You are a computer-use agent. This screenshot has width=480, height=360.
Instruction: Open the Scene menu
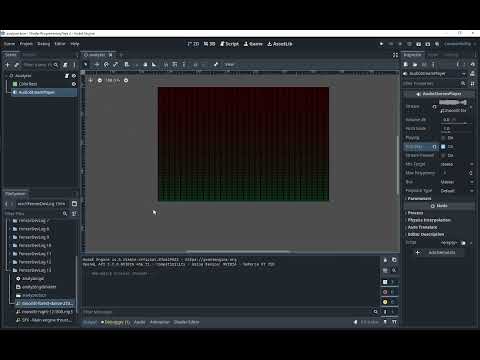click(9, 44)
